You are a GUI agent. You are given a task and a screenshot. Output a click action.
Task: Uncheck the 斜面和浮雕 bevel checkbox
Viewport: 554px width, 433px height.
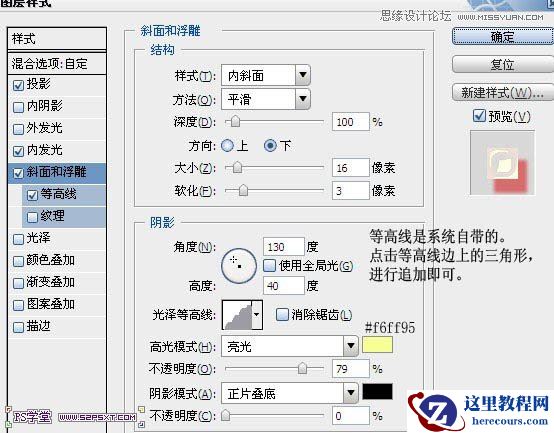(18, 173)
